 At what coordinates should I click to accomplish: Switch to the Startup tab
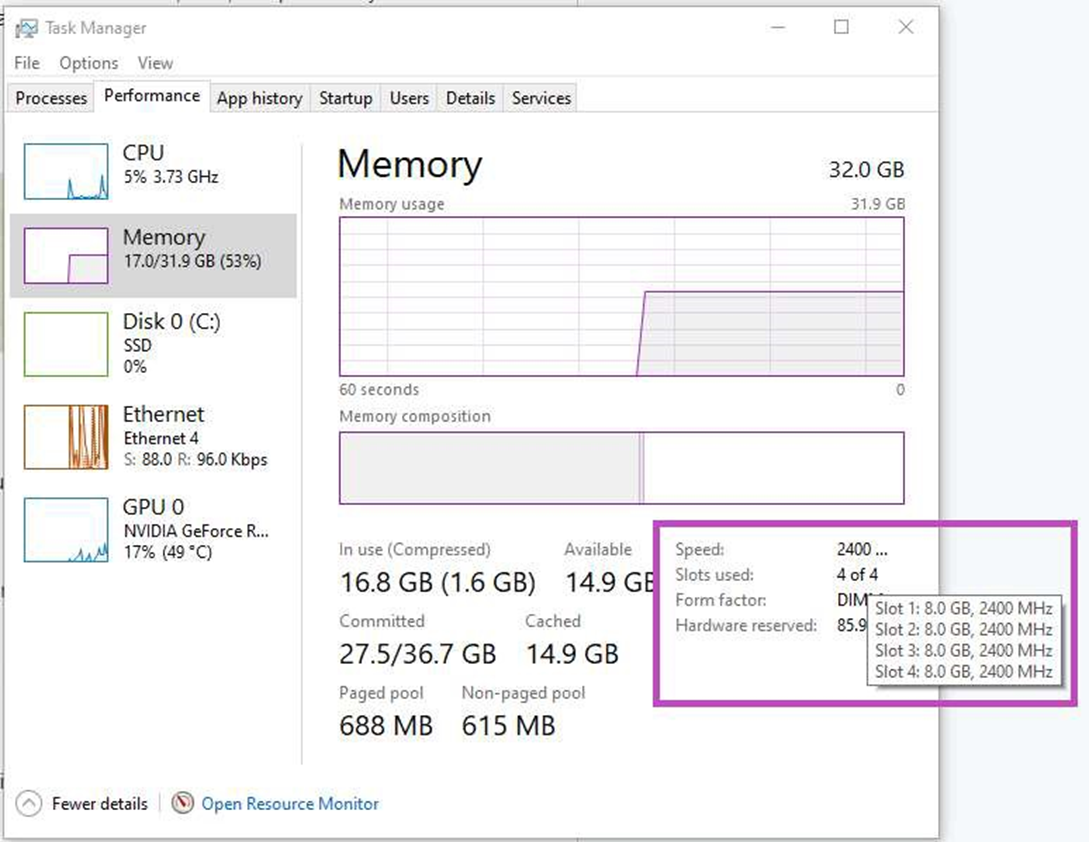click(345, 98)
